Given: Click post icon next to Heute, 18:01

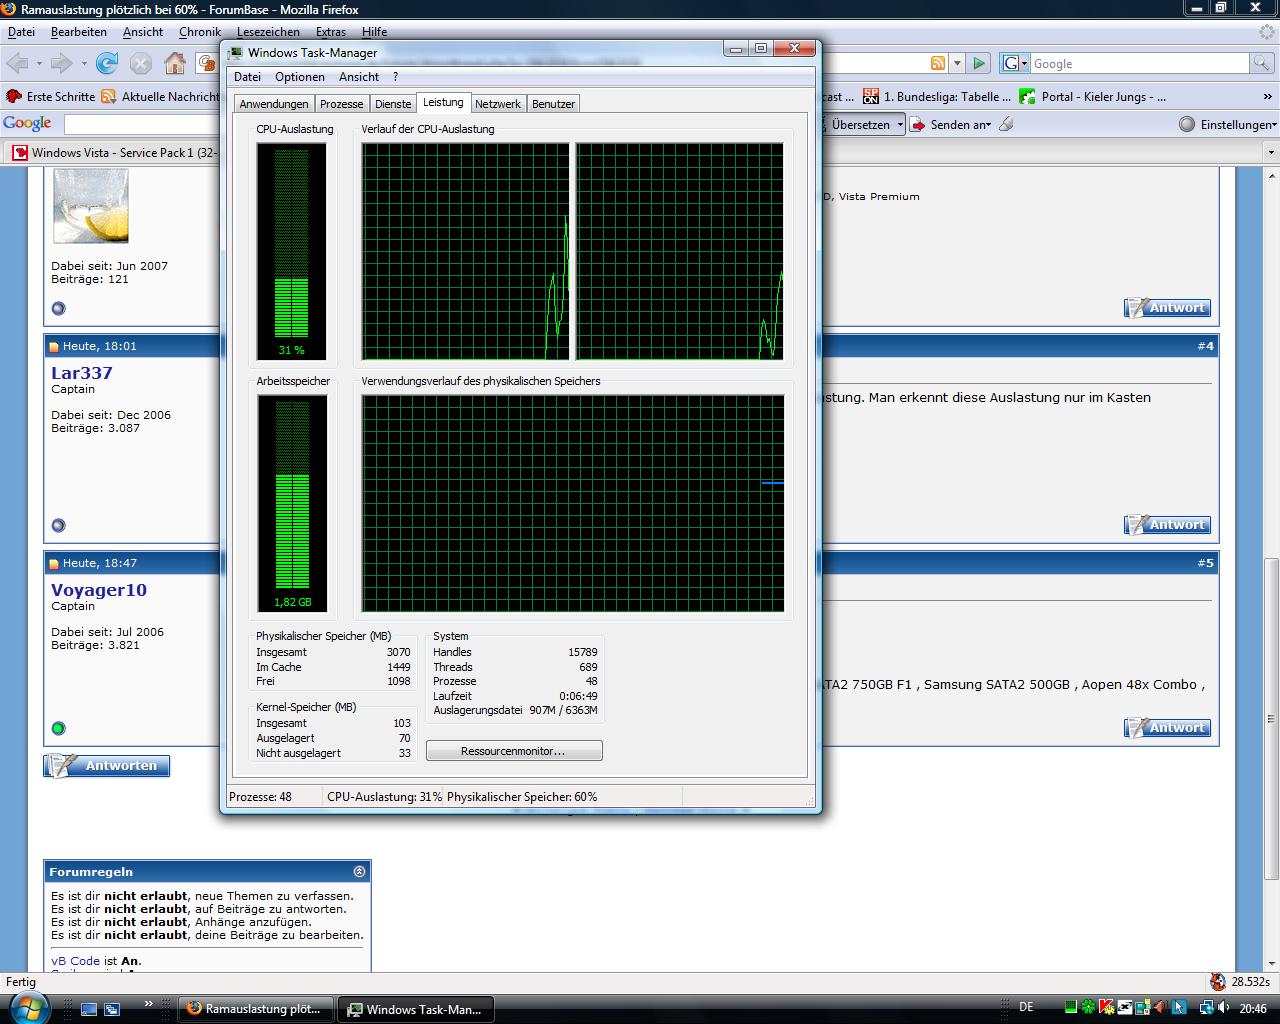Looking at the screenshot, I should (54, 347).
